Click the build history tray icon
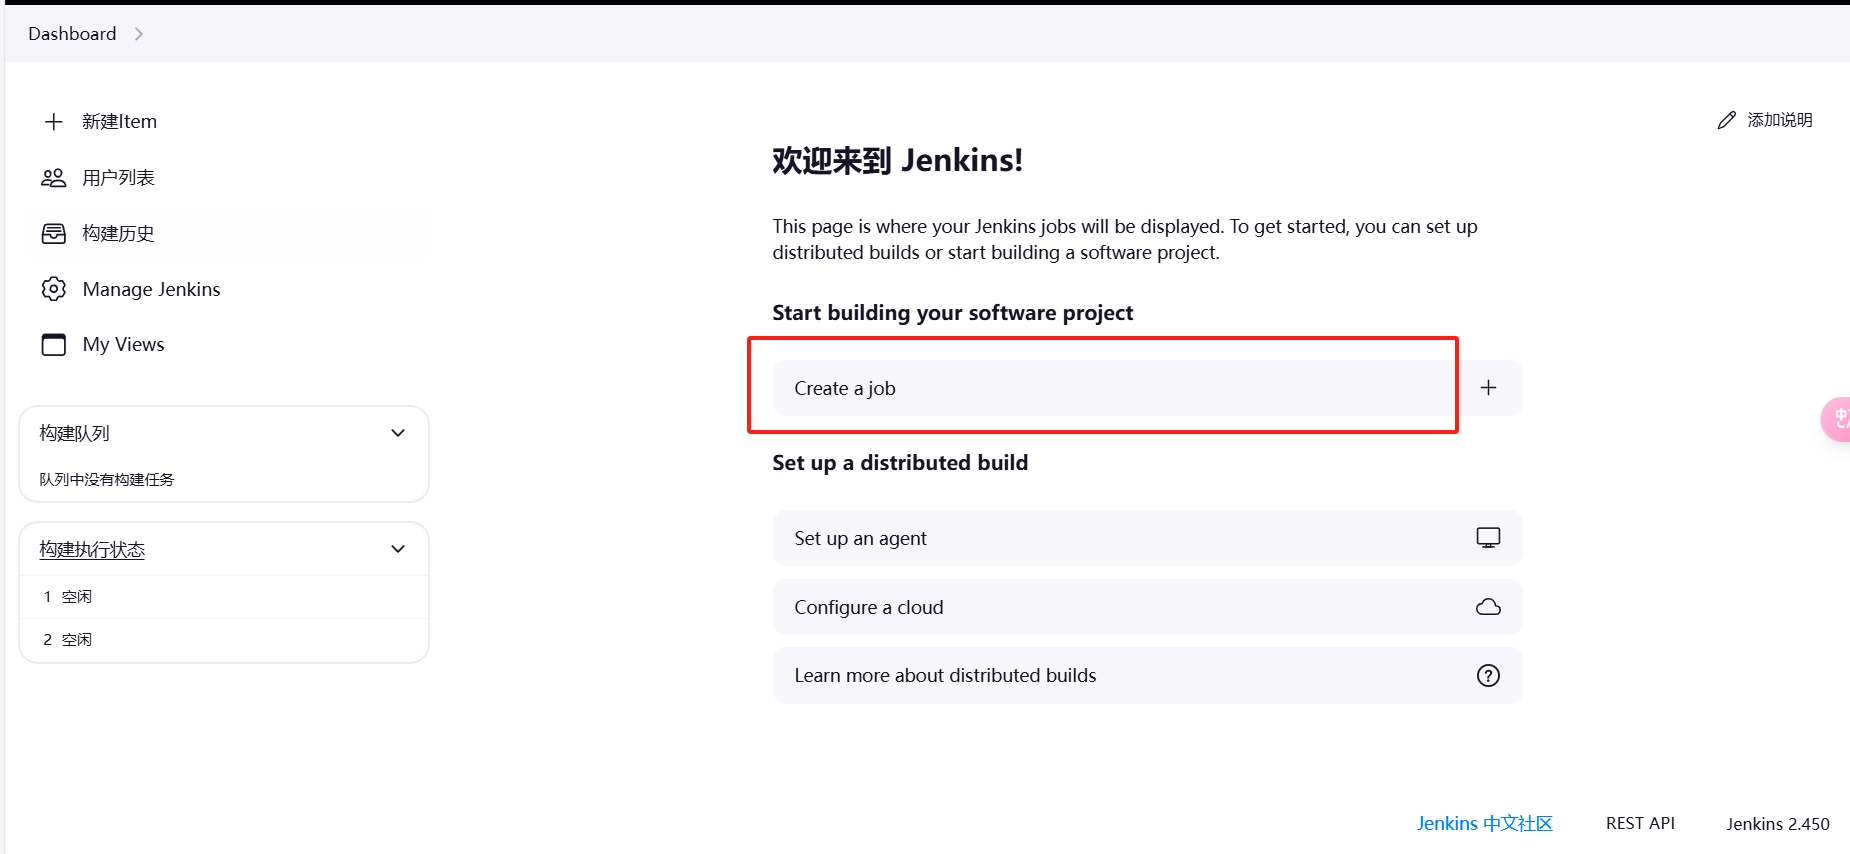Image resolution: width=1850 pixels, height=854 pixels. 54,234
